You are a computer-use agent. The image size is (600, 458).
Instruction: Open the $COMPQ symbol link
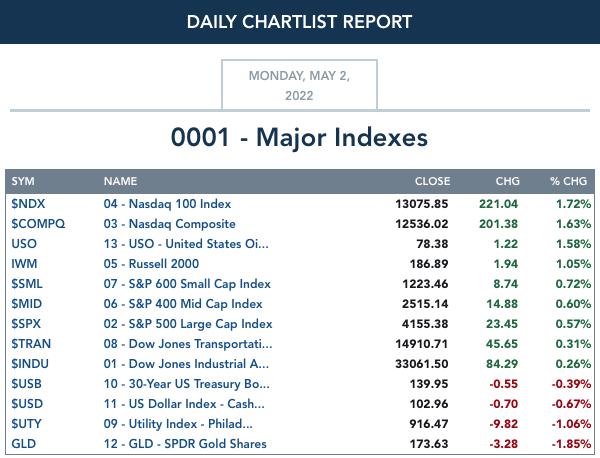38,223
